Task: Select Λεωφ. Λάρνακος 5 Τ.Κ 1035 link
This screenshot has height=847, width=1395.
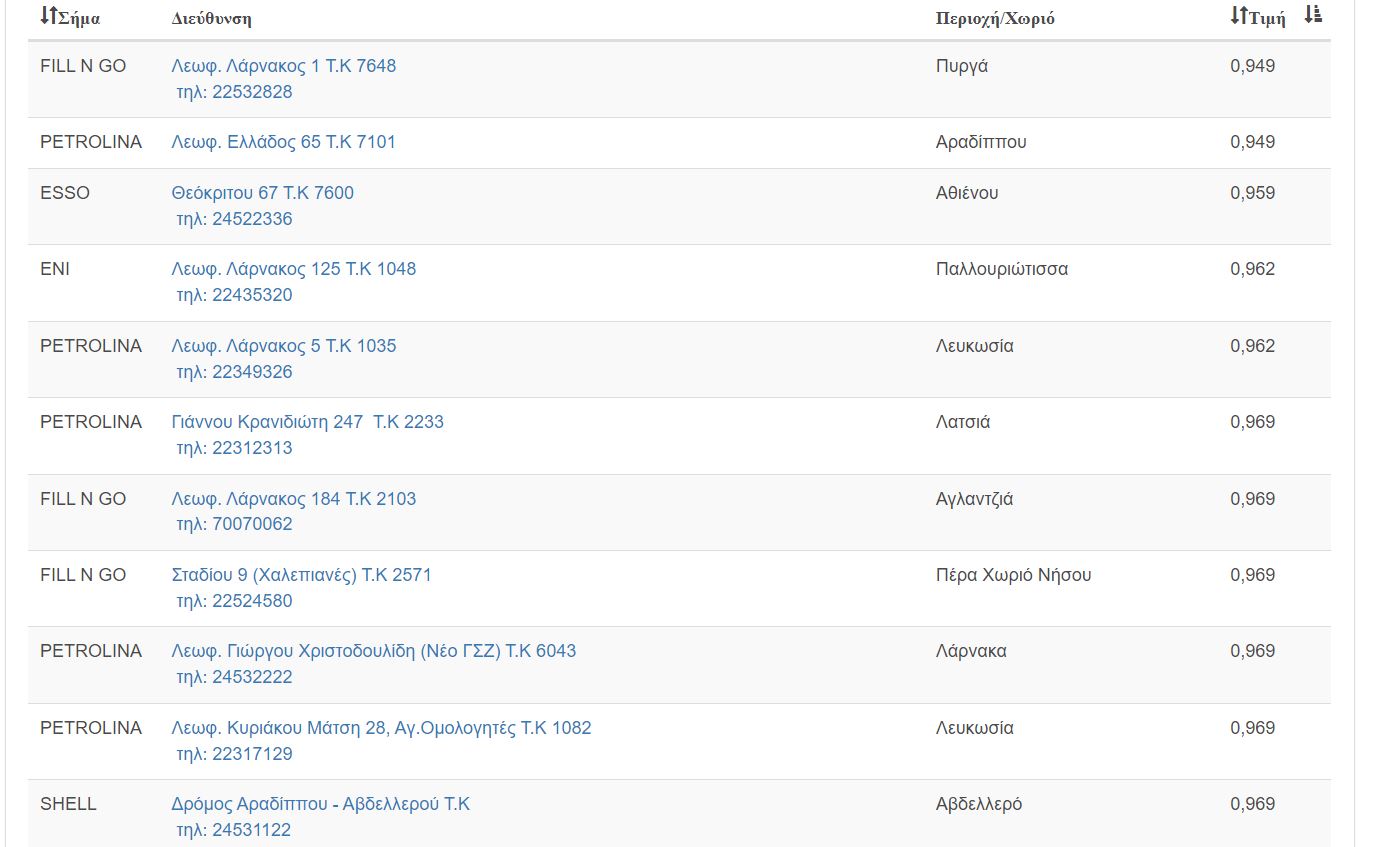Action: [284, 346]
